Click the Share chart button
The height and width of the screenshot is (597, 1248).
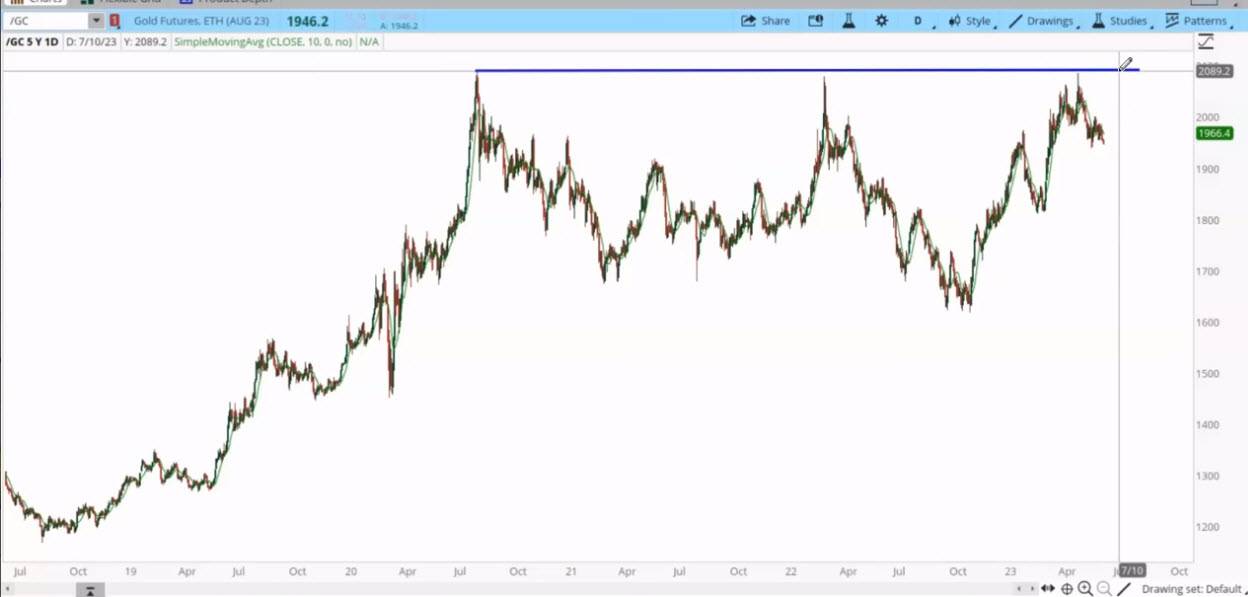766,21
